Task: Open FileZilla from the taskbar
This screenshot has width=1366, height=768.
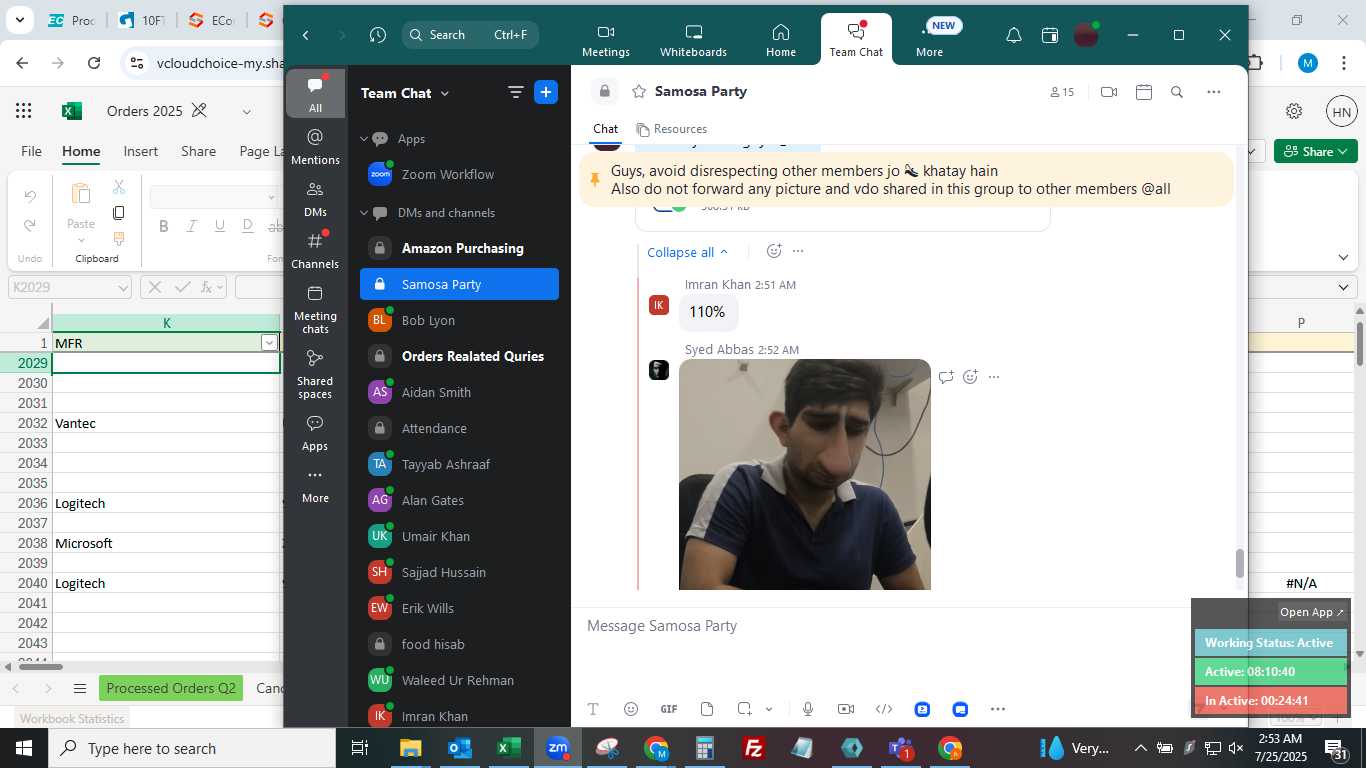Action: click(x=754, y=748)
